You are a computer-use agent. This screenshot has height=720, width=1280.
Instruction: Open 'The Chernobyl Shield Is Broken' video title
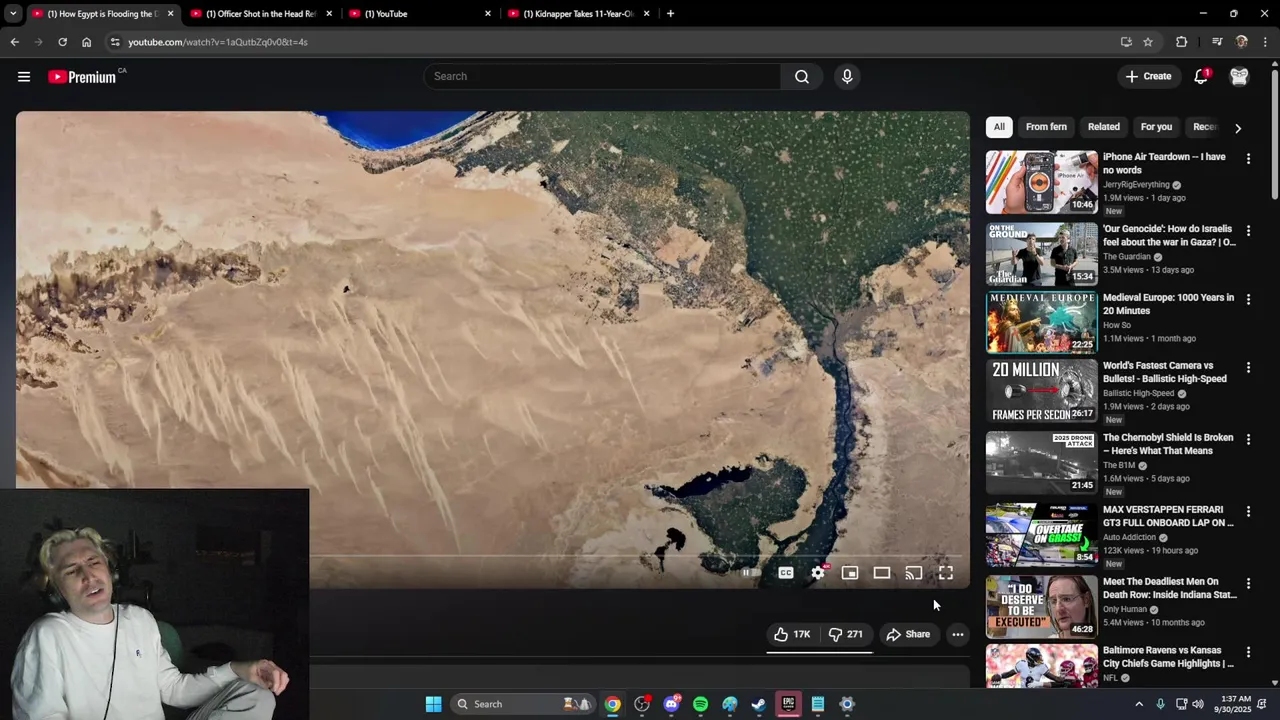(x=1168, y=444)
